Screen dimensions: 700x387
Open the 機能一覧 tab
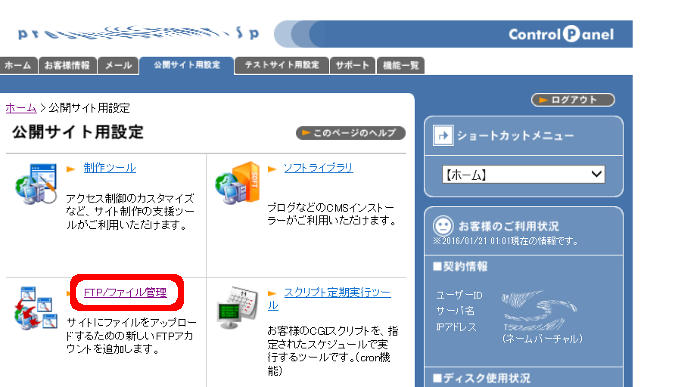400,66
